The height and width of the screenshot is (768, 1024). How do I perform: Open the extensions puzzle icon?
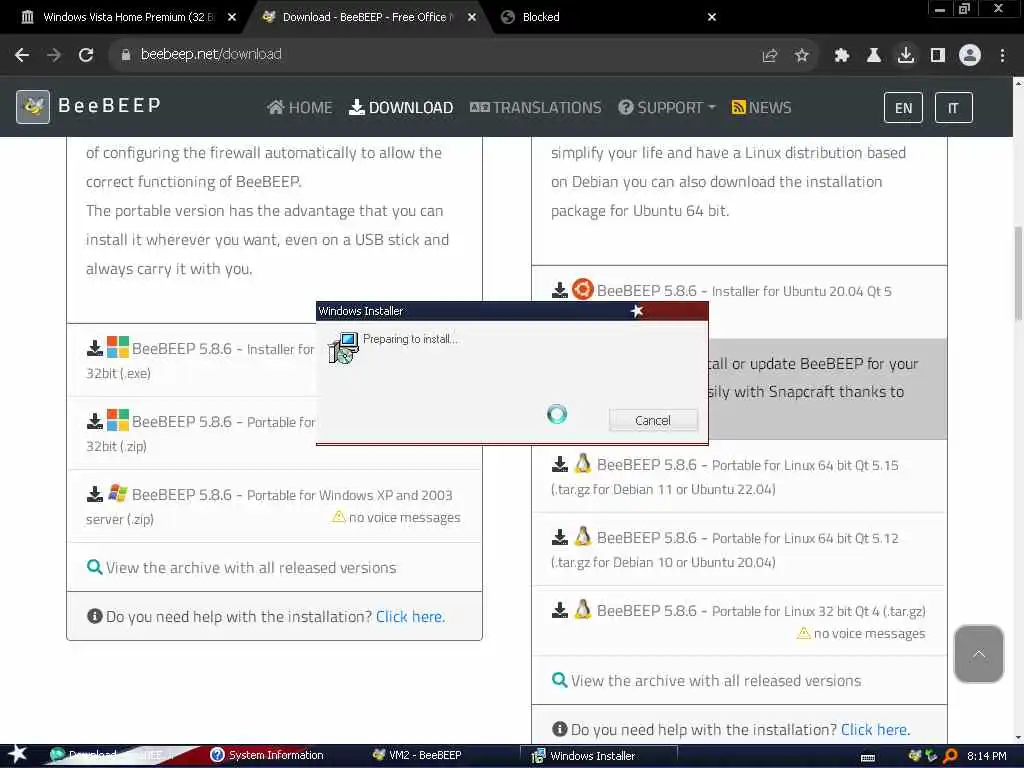[x=842, y=56]
